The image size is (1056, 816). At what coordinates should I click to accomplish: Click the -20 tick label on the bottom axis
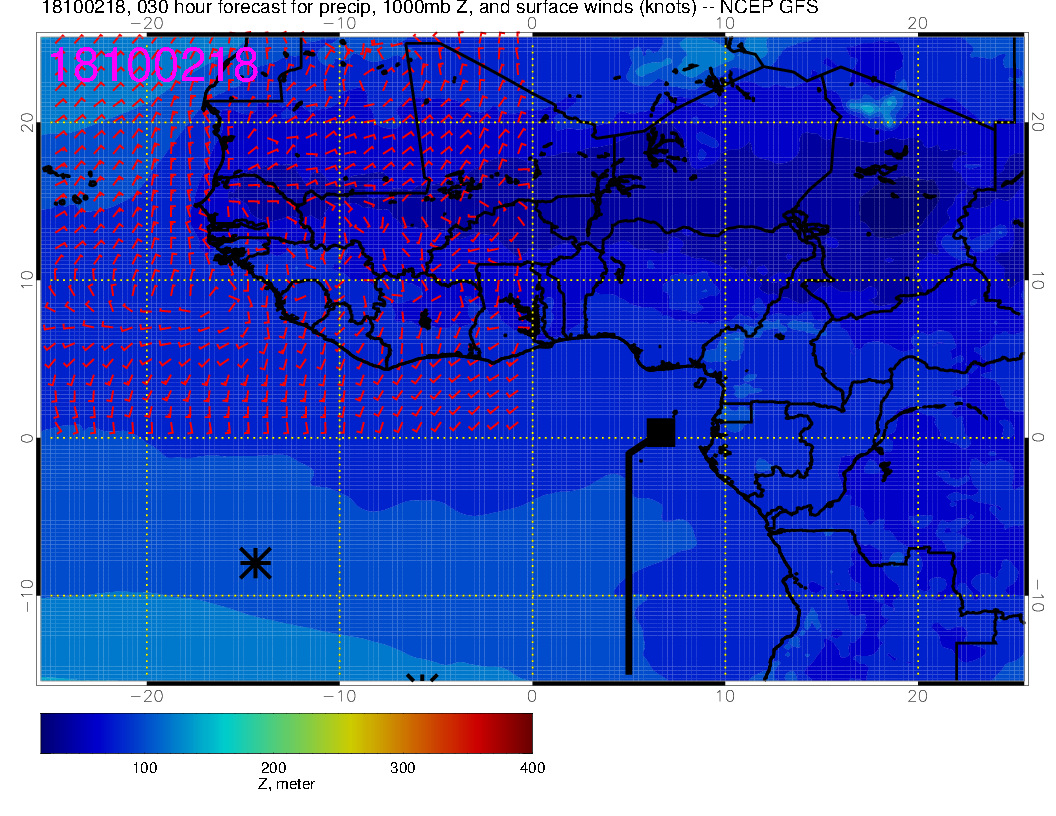tap(147, 695)
